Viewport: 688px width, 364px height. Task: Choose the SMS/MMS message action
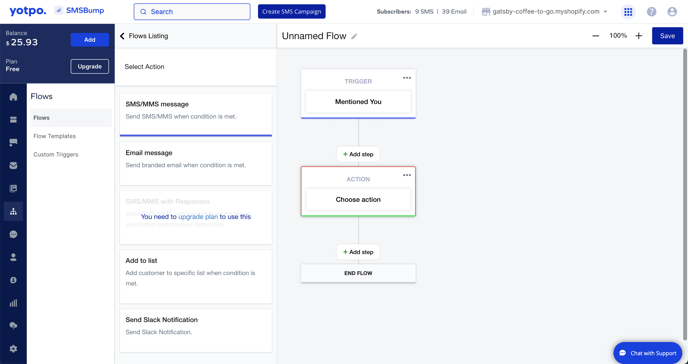196,114
